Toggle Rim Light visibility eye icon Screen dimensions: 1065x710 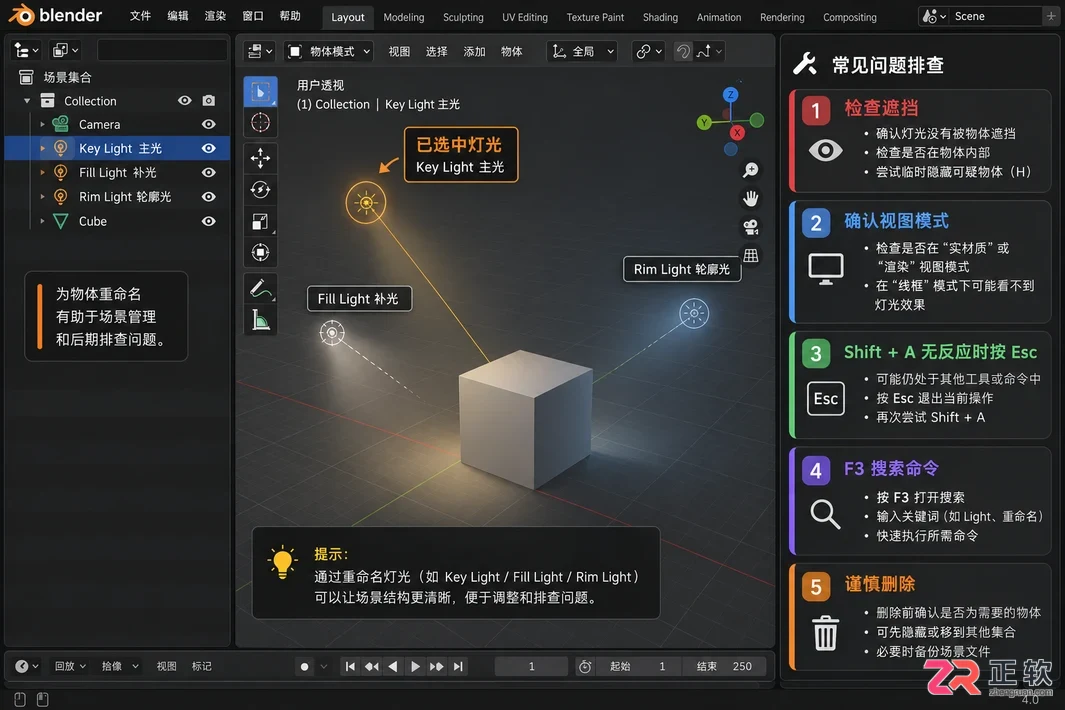point(209,197)
